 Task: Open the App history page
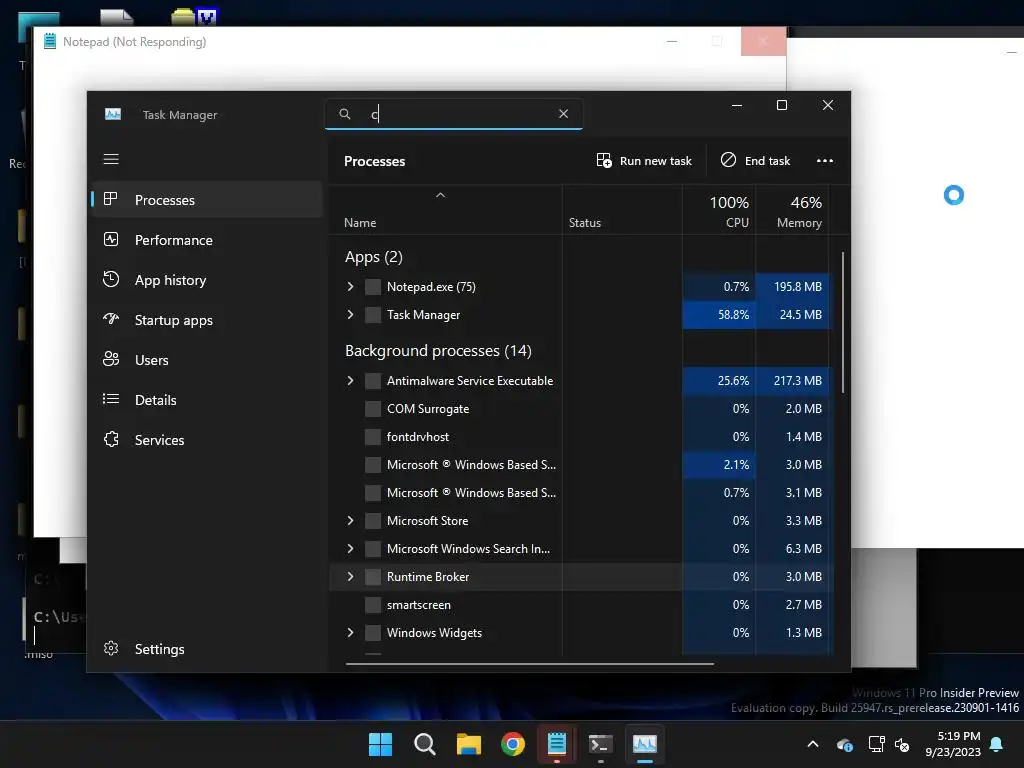tap(208, 280)
